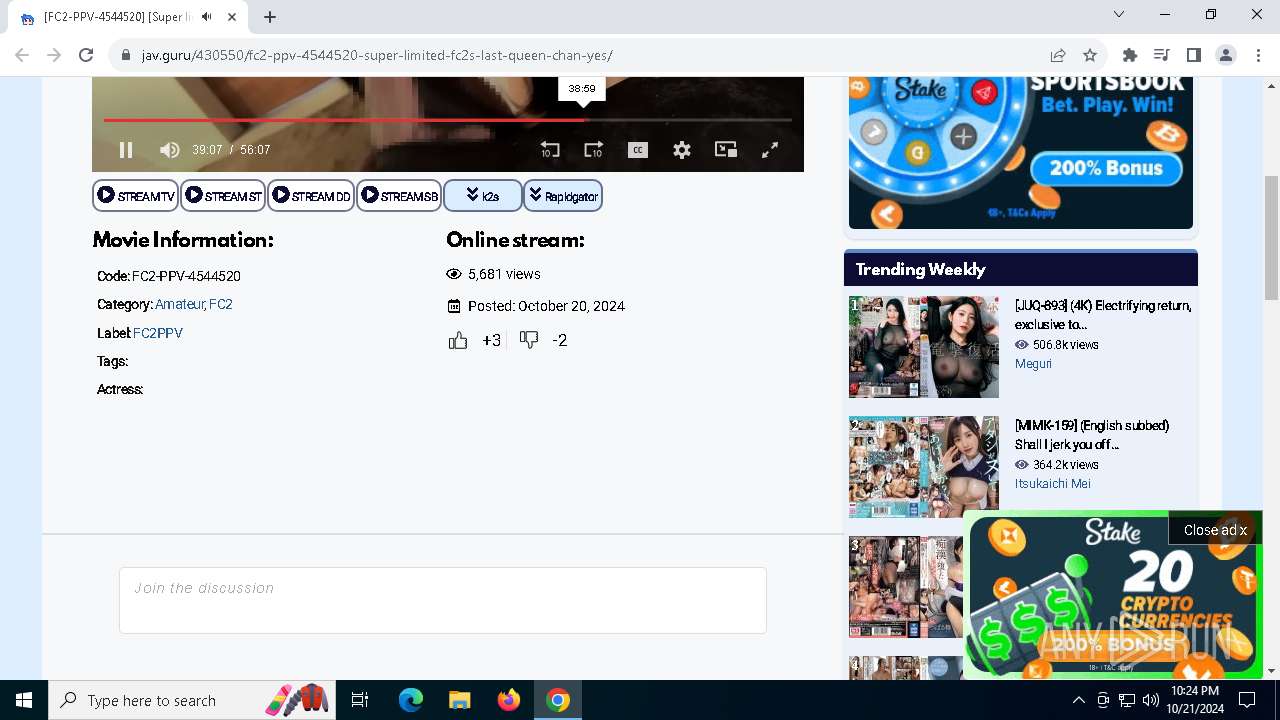Open the Stake Sportsbook banner ad
The width and height of the screenshot is (1280, 720).
click(1021, 152)
